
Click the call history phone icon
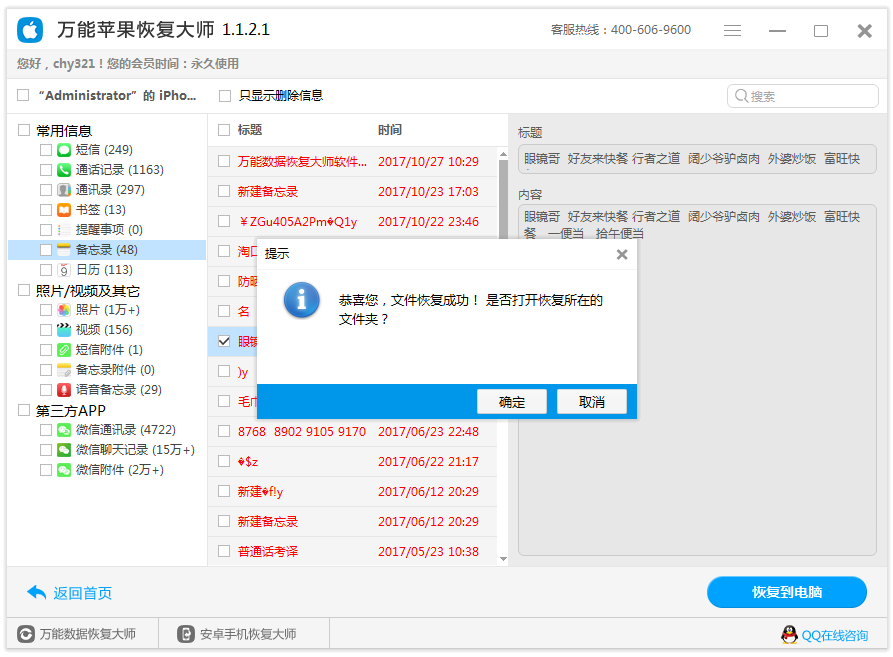64,170
